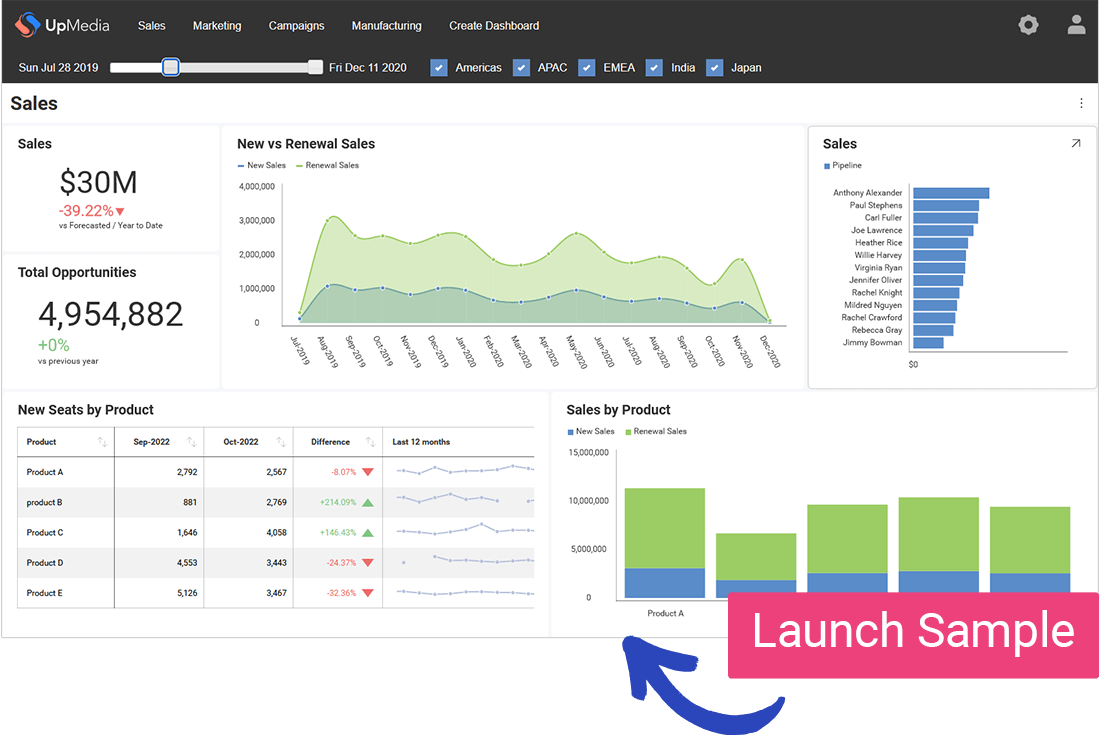1100x745 pixels.
Task: Select Create Dashboard
Action: [x=494, y=25]
